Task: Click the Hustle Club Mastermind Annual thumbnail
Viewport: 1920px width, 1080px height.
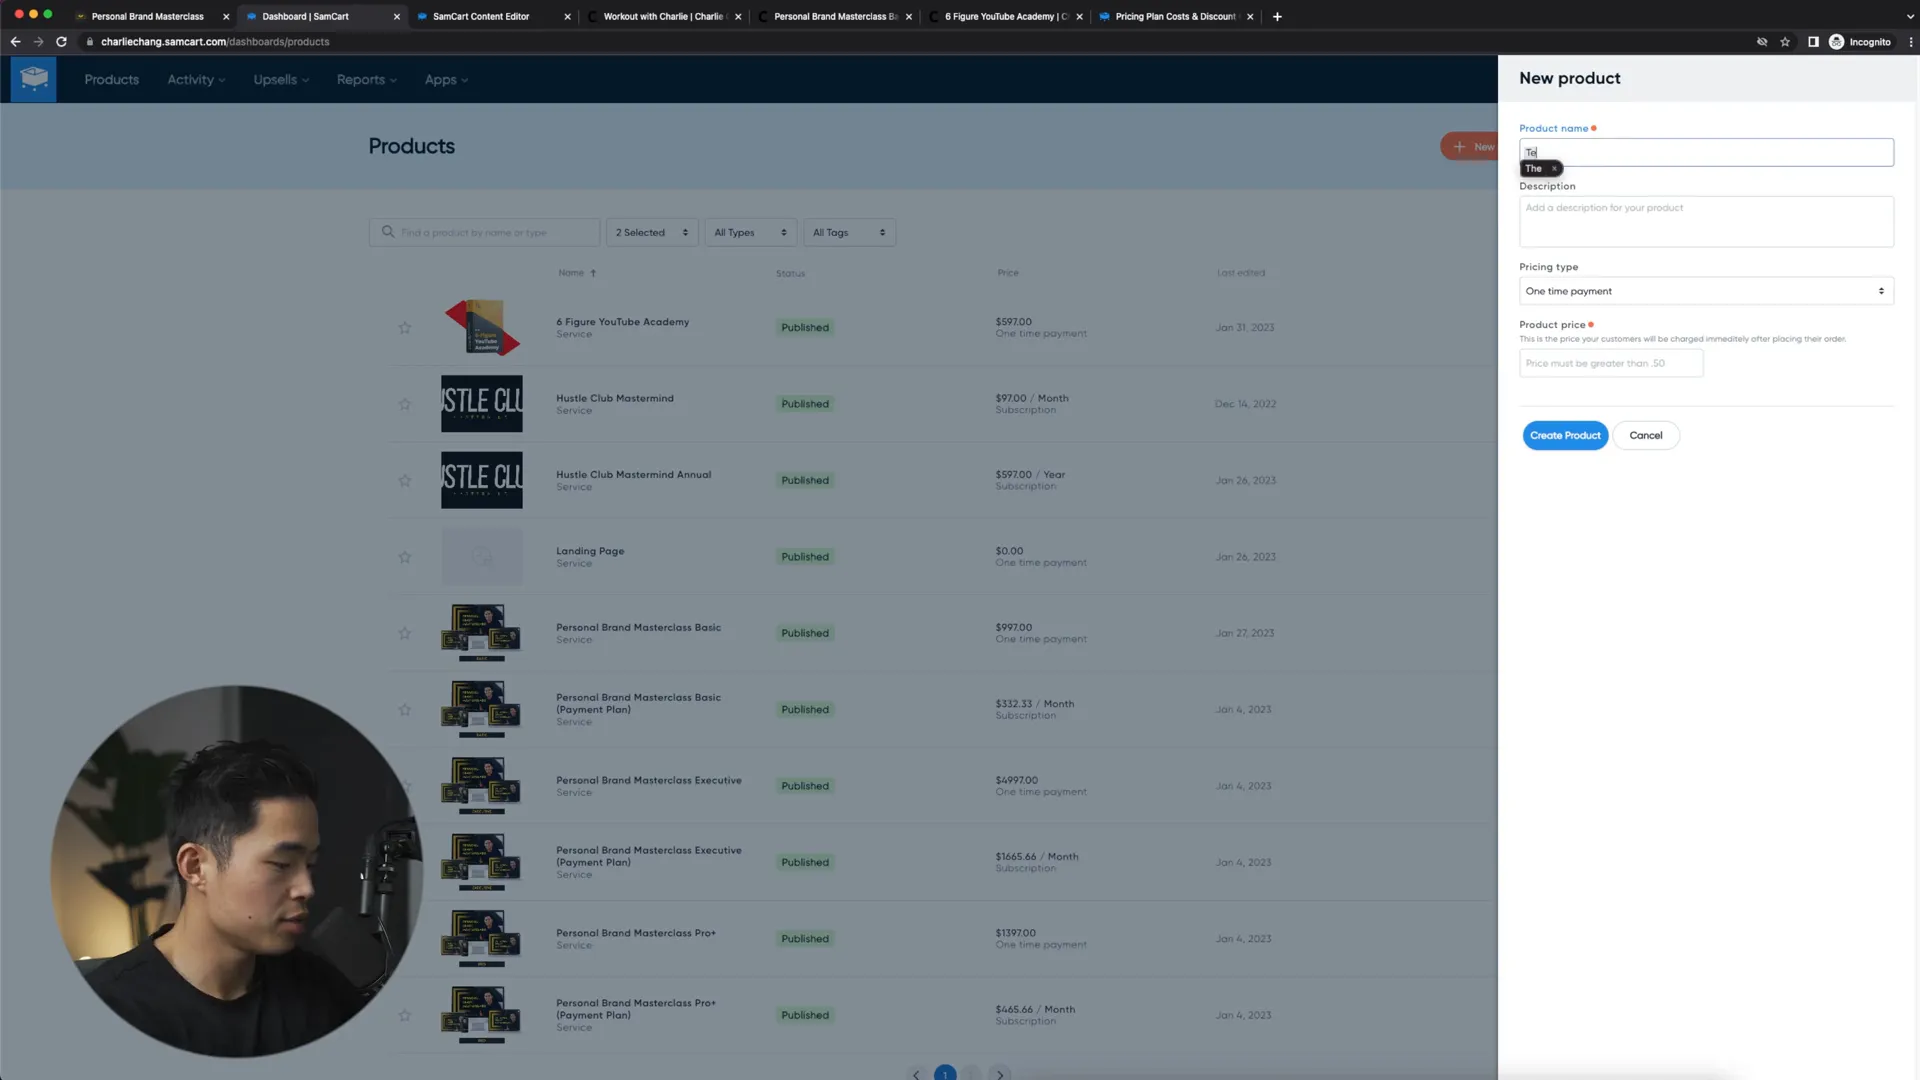Action: [482, 480]
